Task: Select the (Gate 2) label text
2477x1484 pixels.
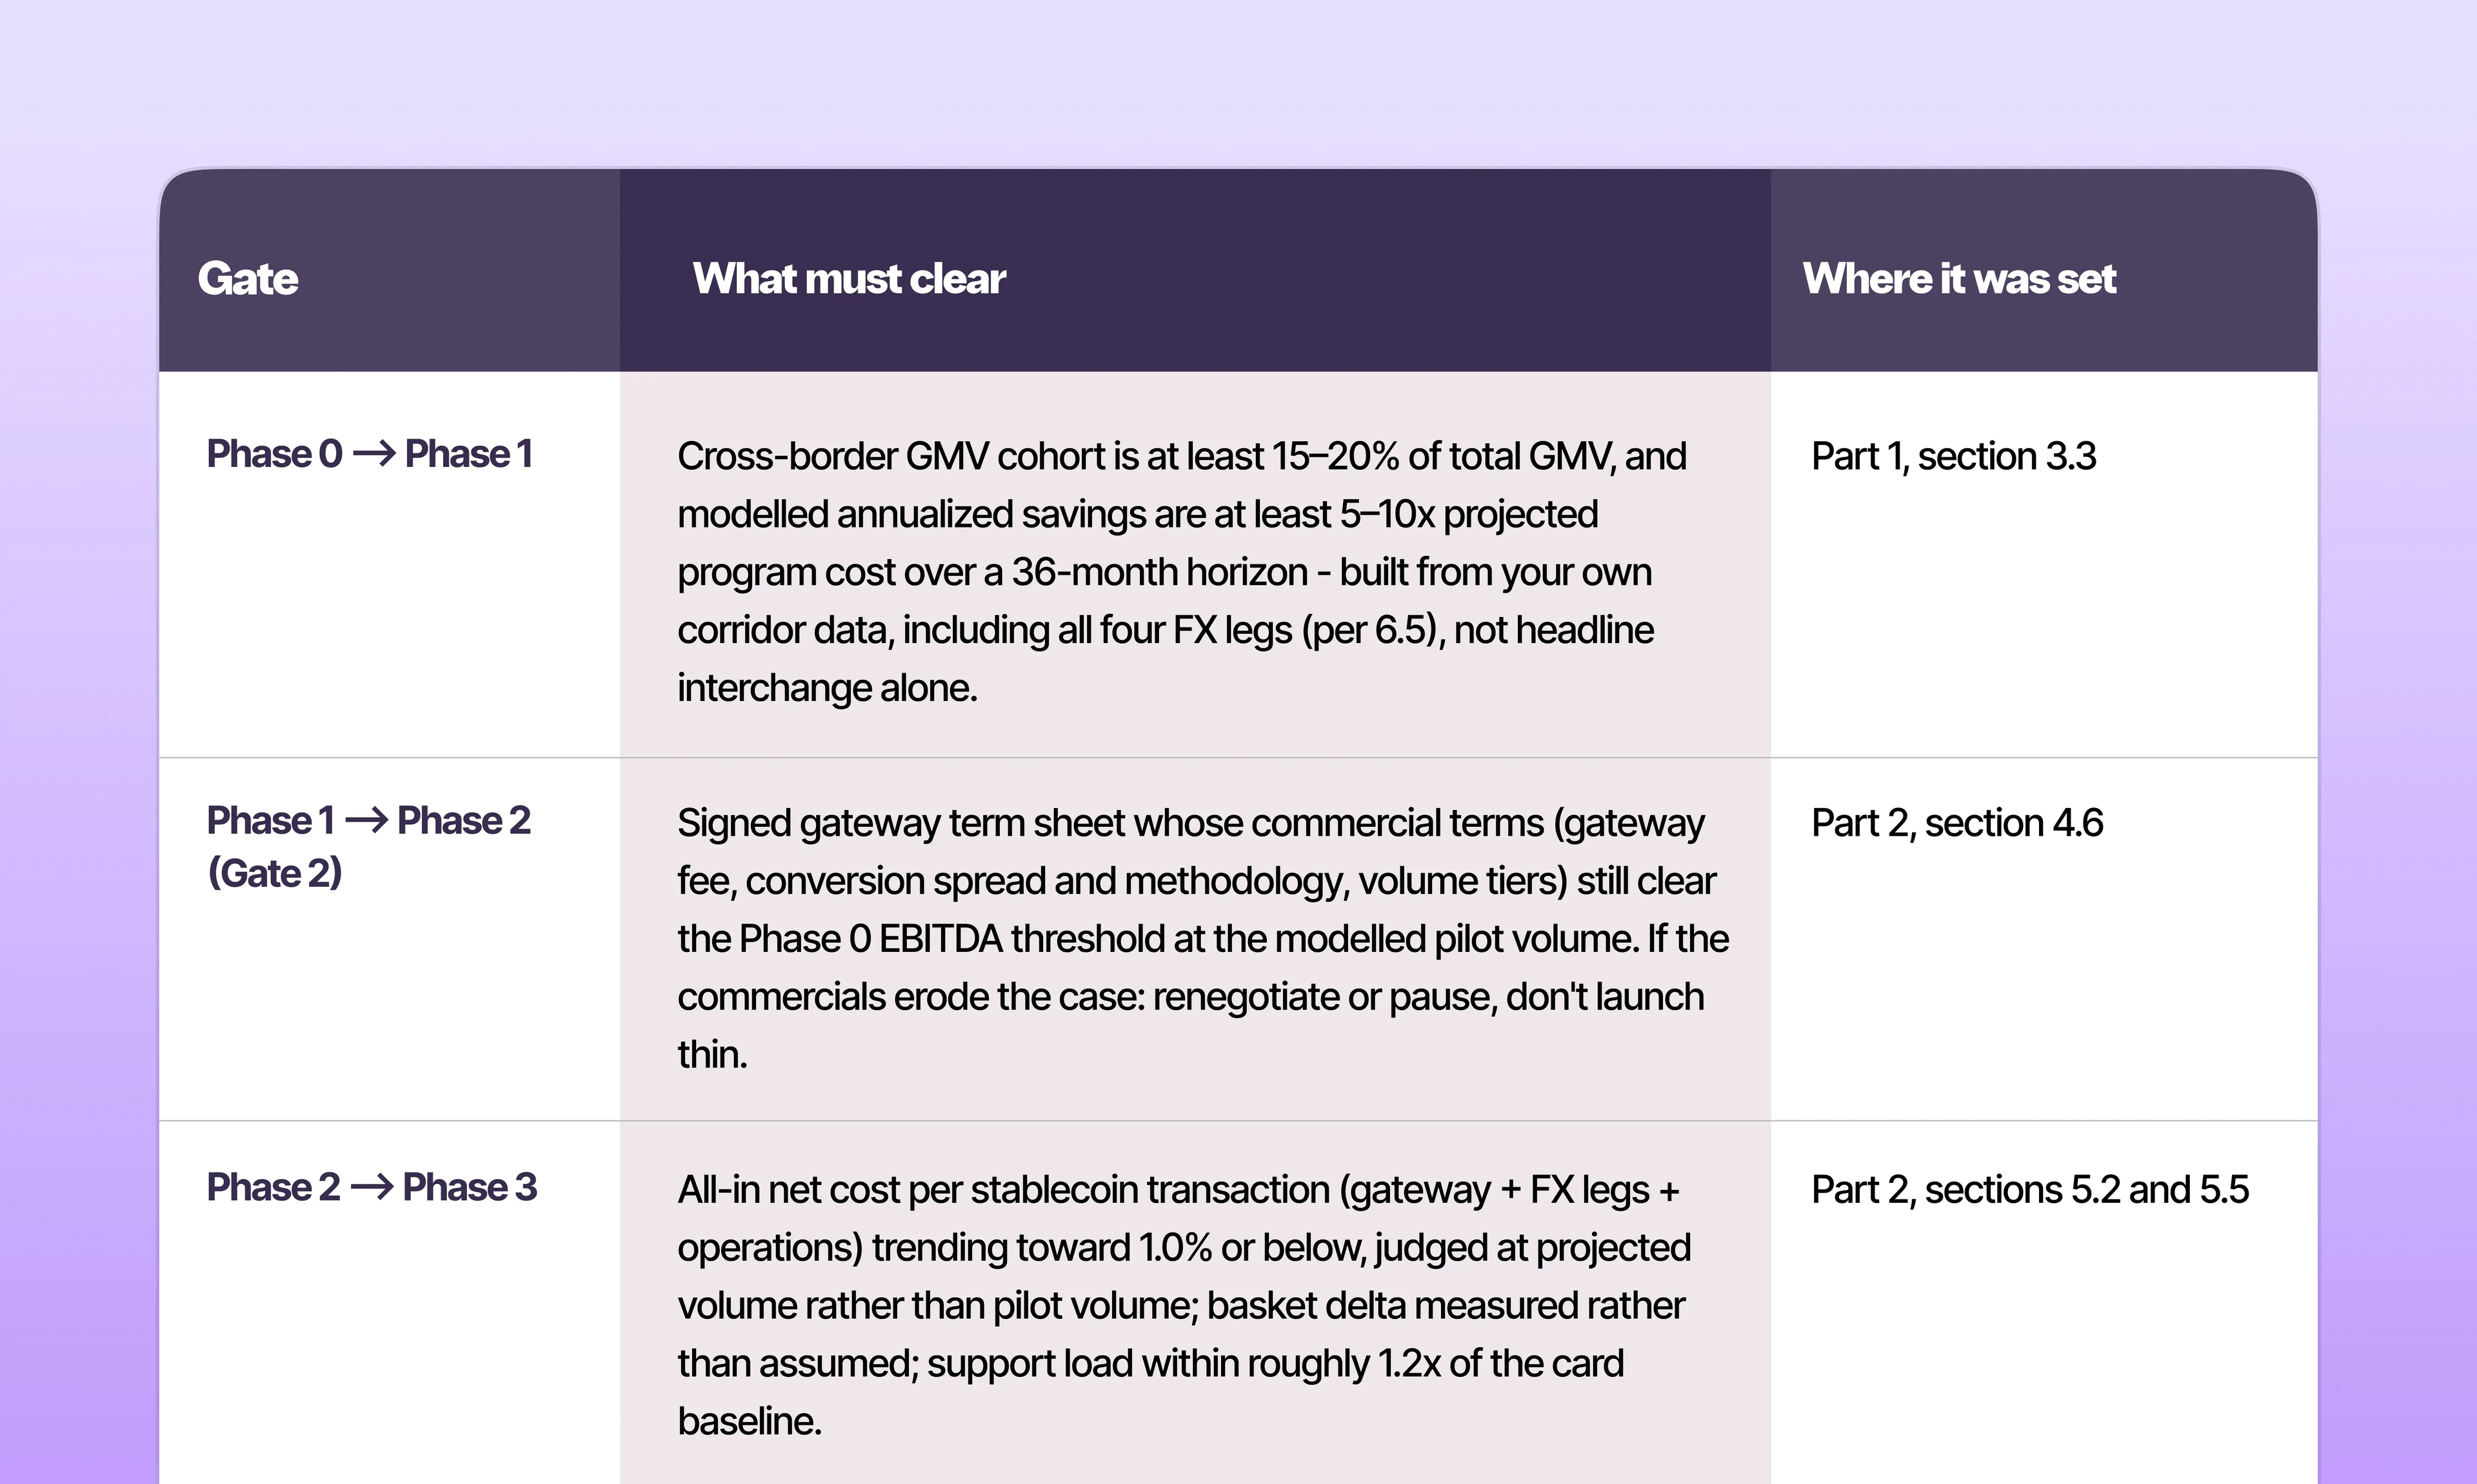Action: click(275, 873)
